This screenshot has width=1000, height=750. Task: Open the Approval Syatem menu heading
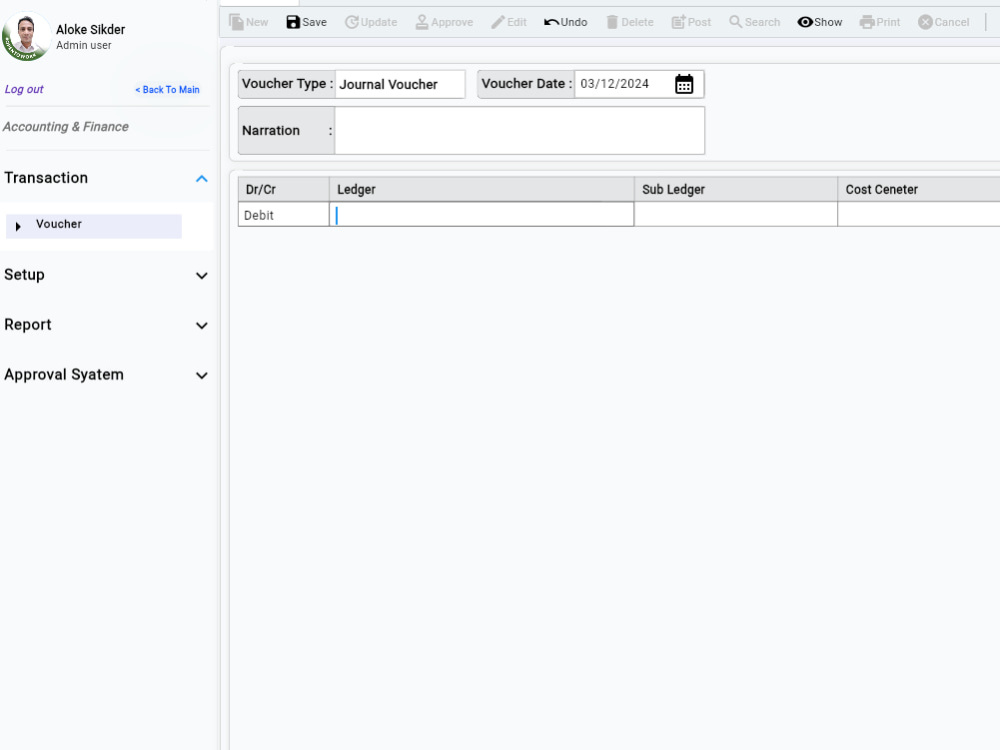pos(64,374)
